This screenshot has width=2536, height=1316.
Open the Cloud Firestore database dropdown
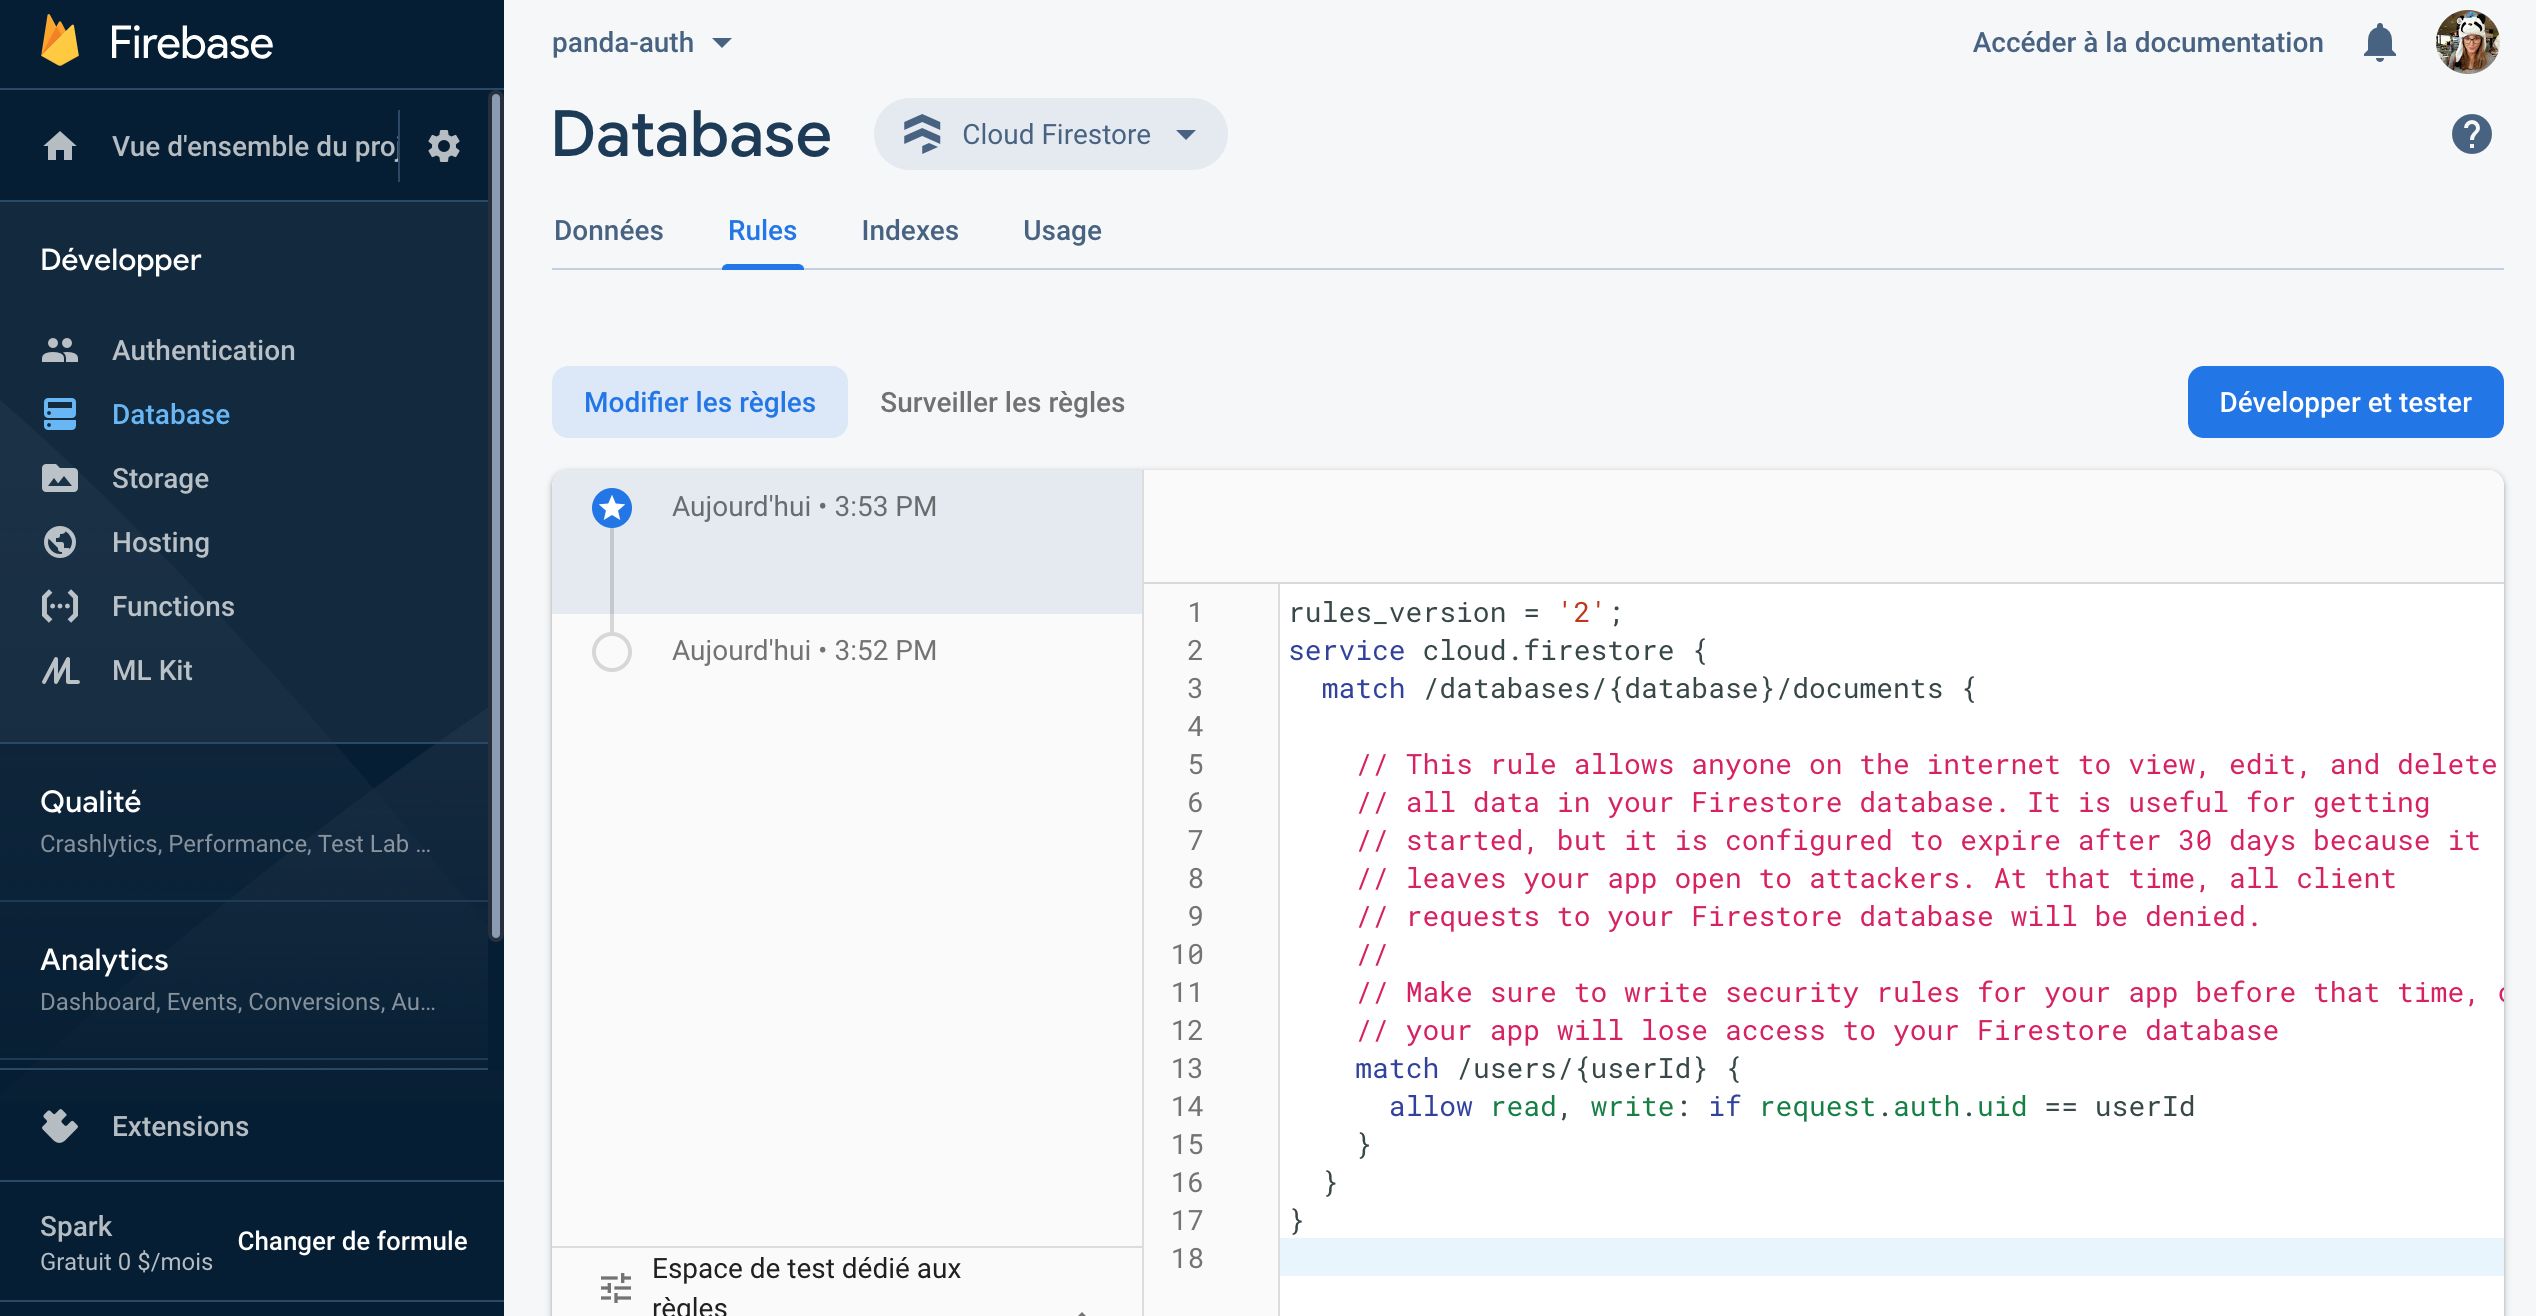point(1049,134)
